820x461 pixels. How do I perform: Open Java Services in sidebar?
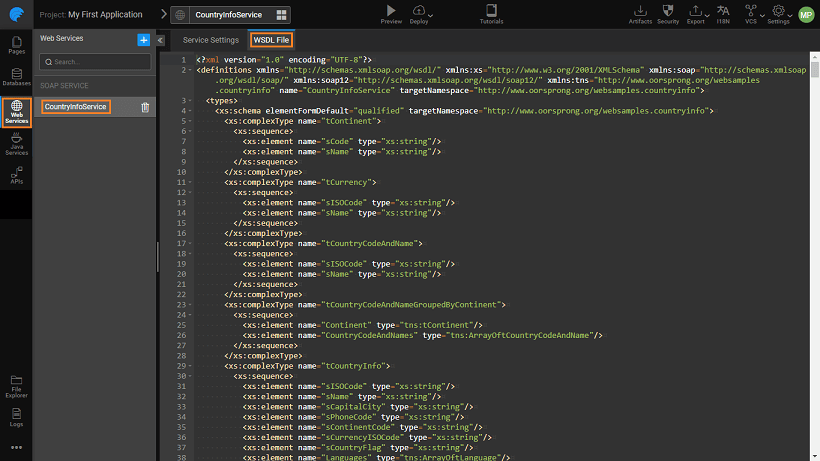tap(16, 144)
